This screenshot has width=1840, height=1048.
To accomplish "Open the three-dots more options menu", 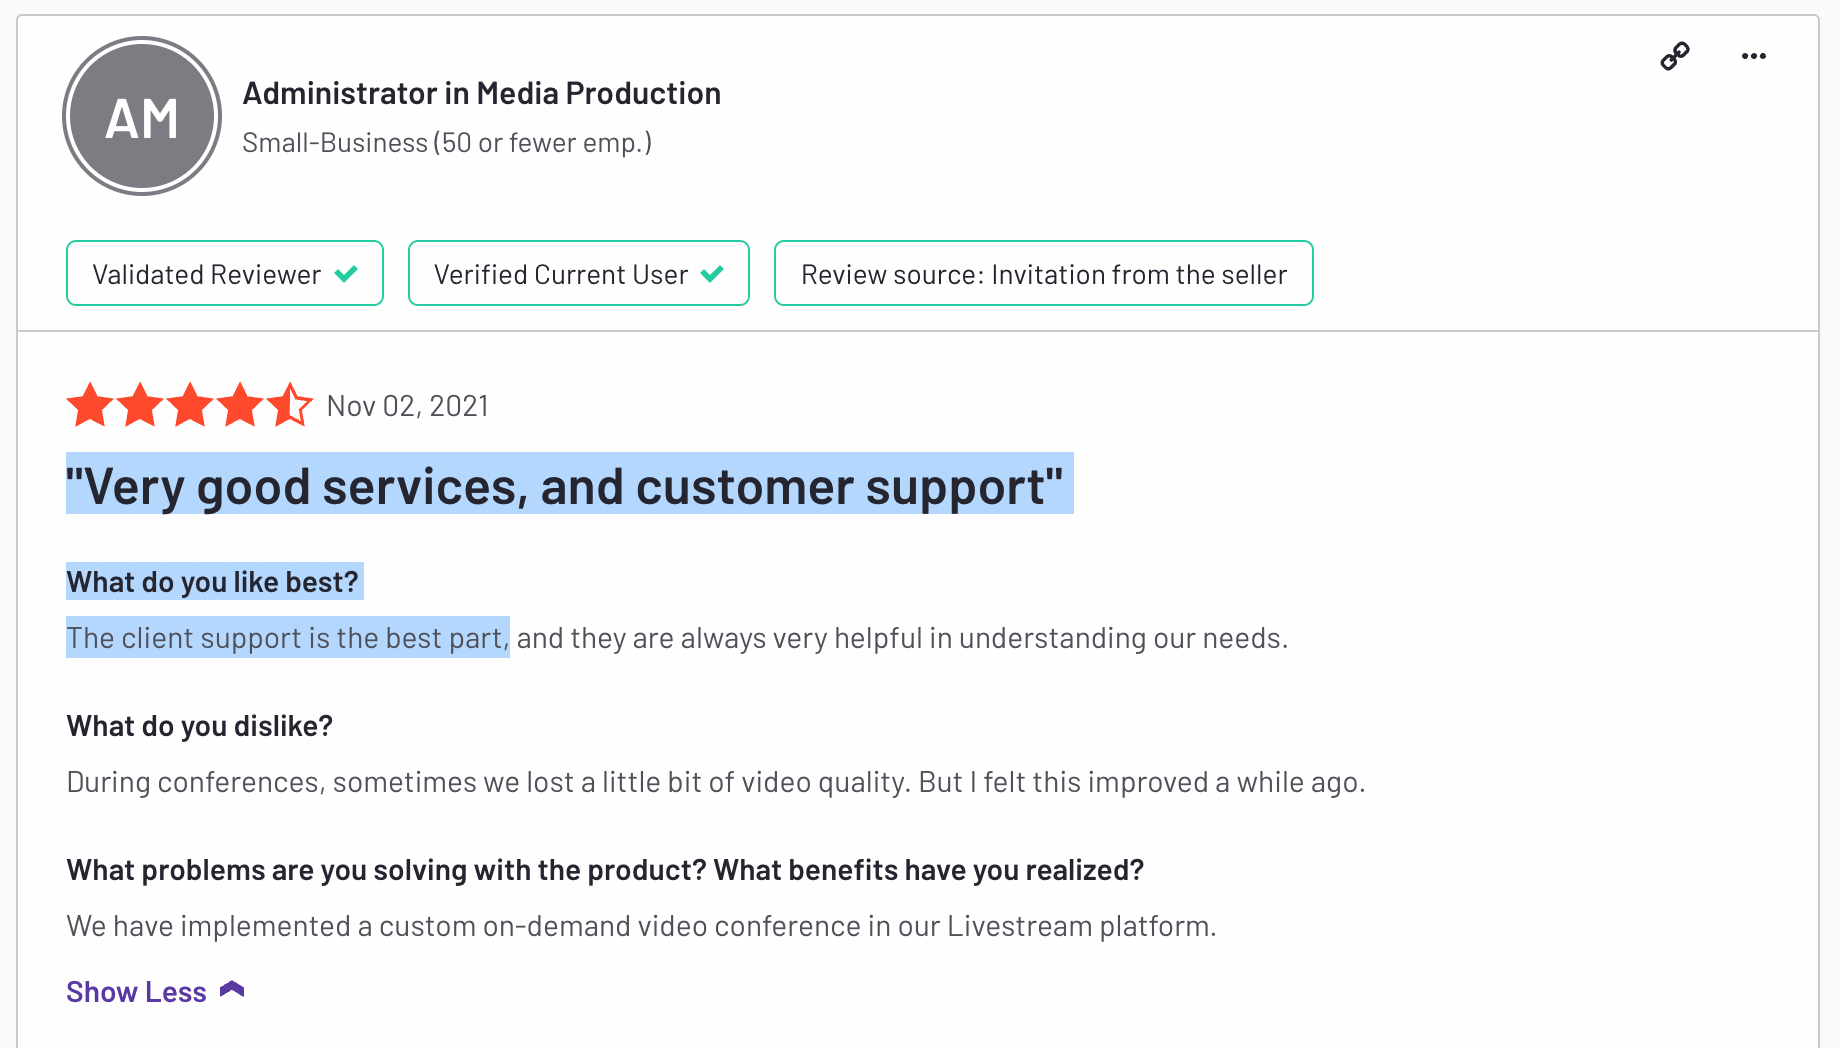I will coord(1754,56).
